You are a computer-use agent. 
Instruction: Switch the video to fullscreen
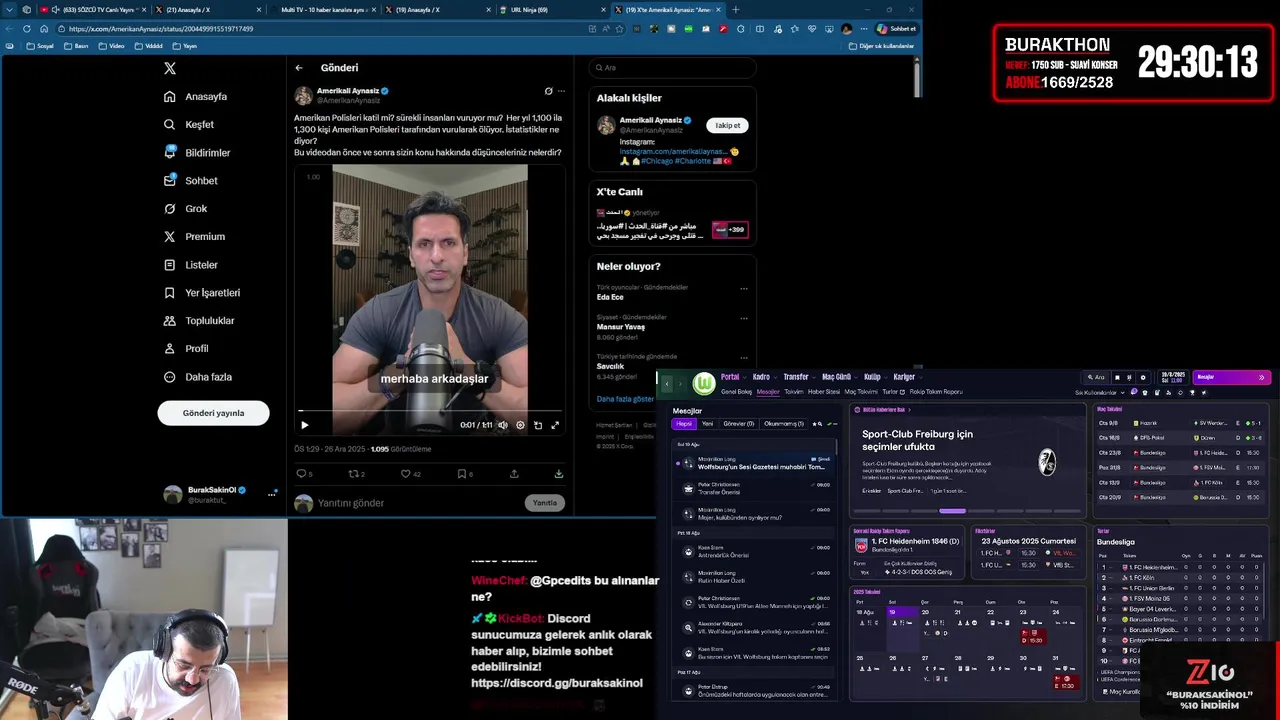point(555,425)
